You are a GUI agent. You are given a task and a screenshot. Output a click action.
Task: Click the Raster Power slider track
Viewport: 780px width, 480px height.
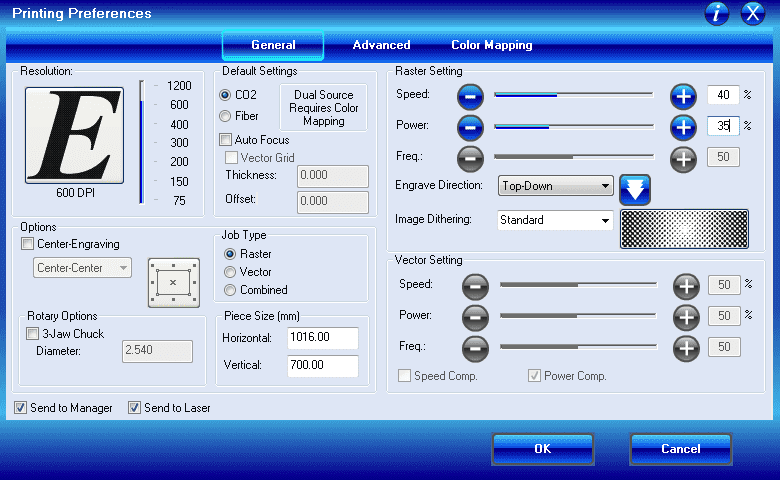tap(574, 127)
